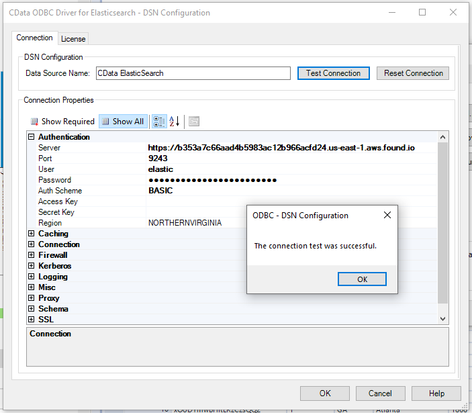Click the Property Pages toolbar icon
The height and width of the screenshot is (413, 472).
194,121
